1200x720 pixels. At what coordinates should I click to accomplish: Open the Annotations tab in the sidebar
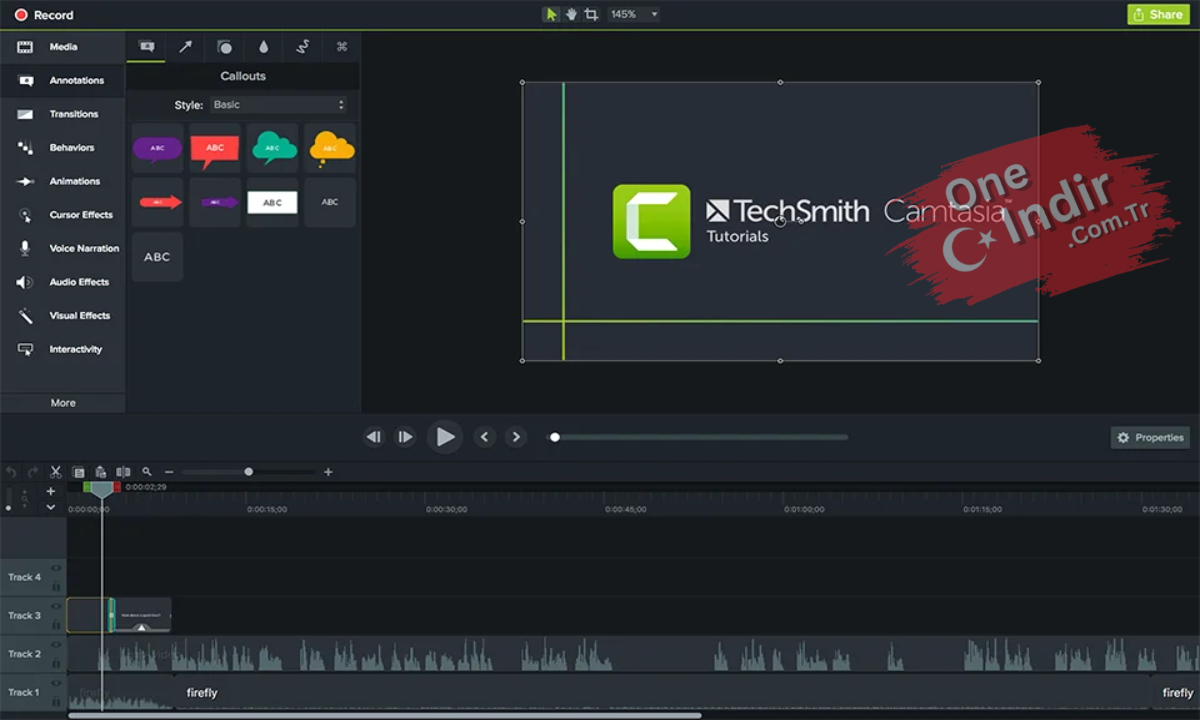pyautogui.click(x=62, y=80)
